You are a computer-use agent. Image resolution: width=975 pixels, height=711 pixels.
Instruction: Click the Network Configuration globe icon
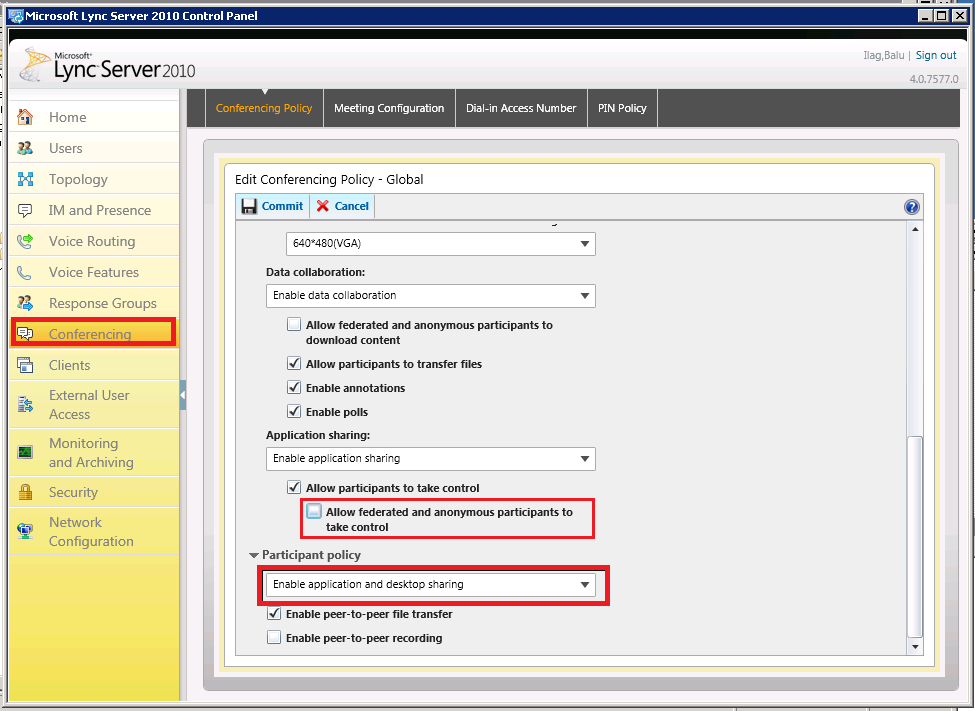(25, 531)
